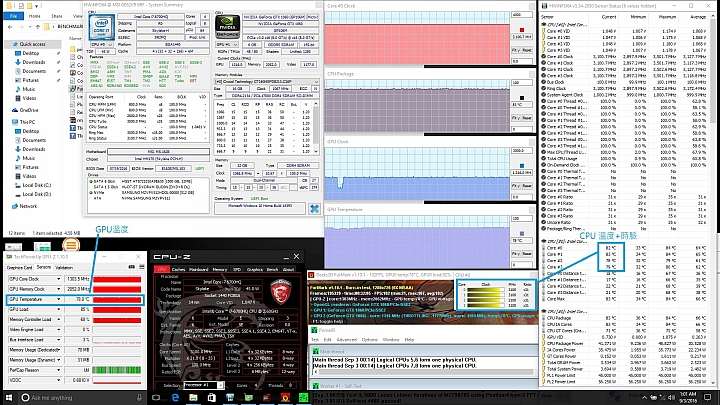
Task: Click red color swatch on Core #0 Clock graph
Action: tap(522, 30)
